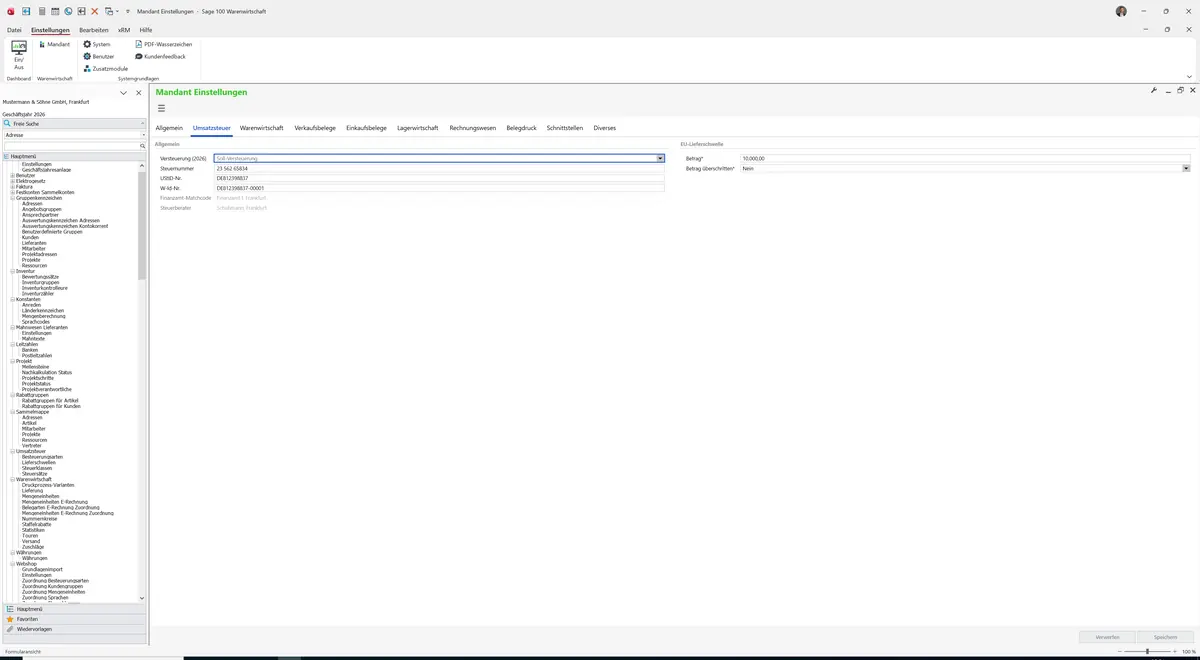
Task: Open the calculator icon in quick access toolbar
Action: click(x=41, y=11)
